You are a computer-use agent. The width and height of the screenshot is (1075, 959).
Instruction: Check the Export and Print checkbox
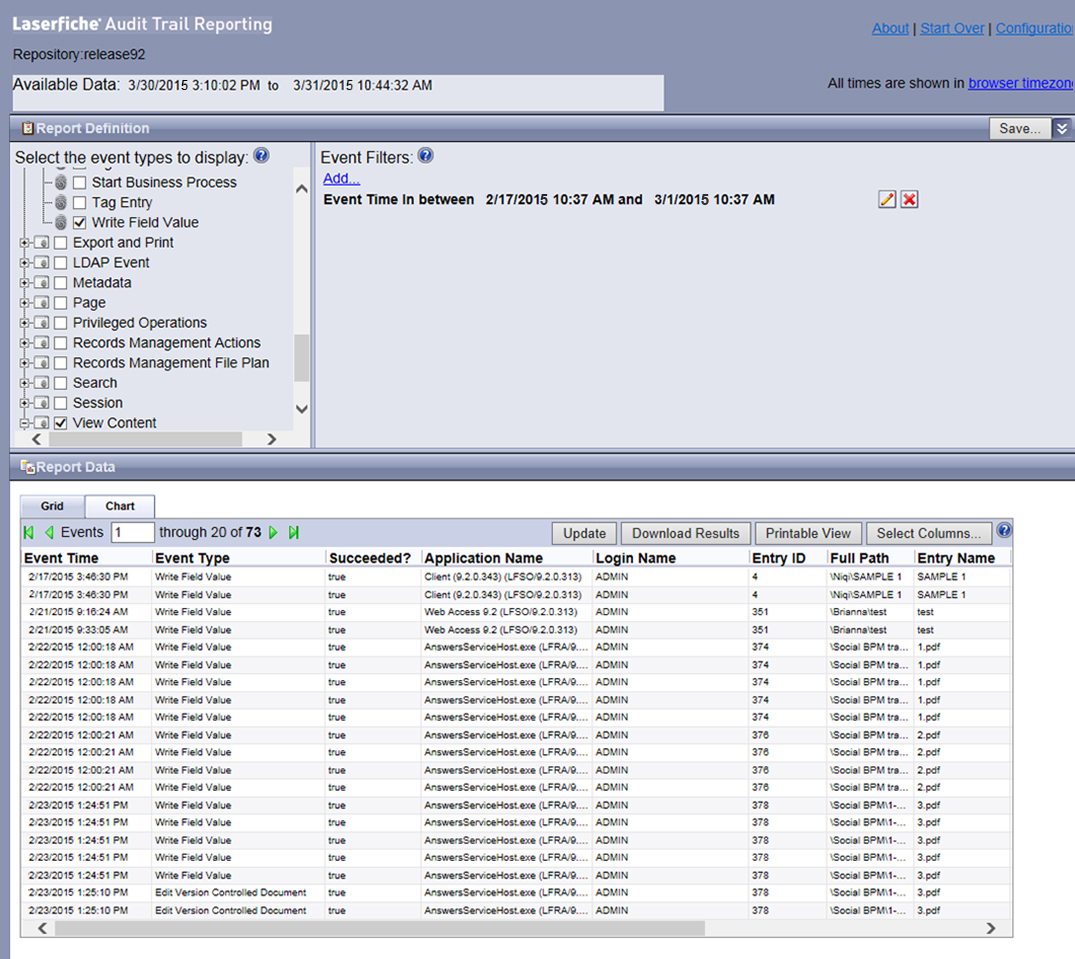(60, 243)
